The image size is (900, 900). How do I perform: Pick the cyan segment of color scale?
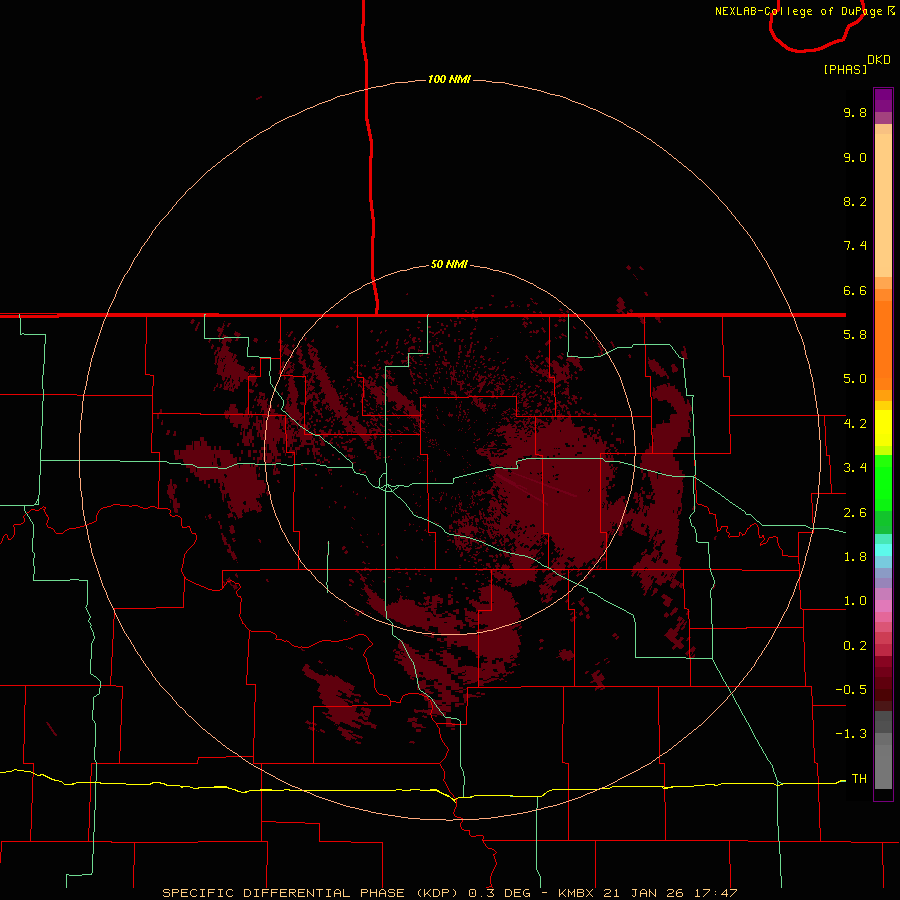[x=883, y=550]
